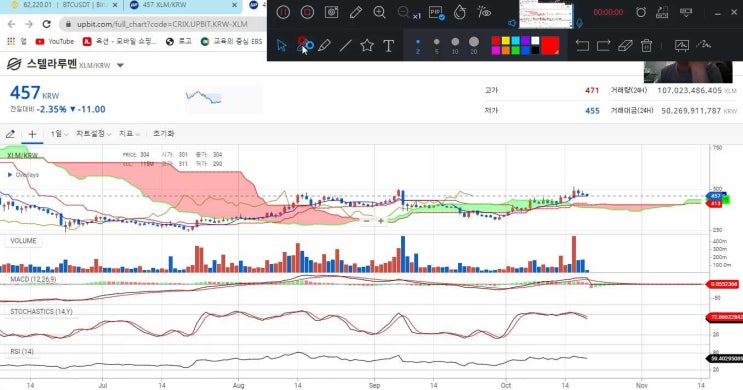743x390 pixels.
Task: Click the keyboard shortcut display icon
Action: (662, 12)
